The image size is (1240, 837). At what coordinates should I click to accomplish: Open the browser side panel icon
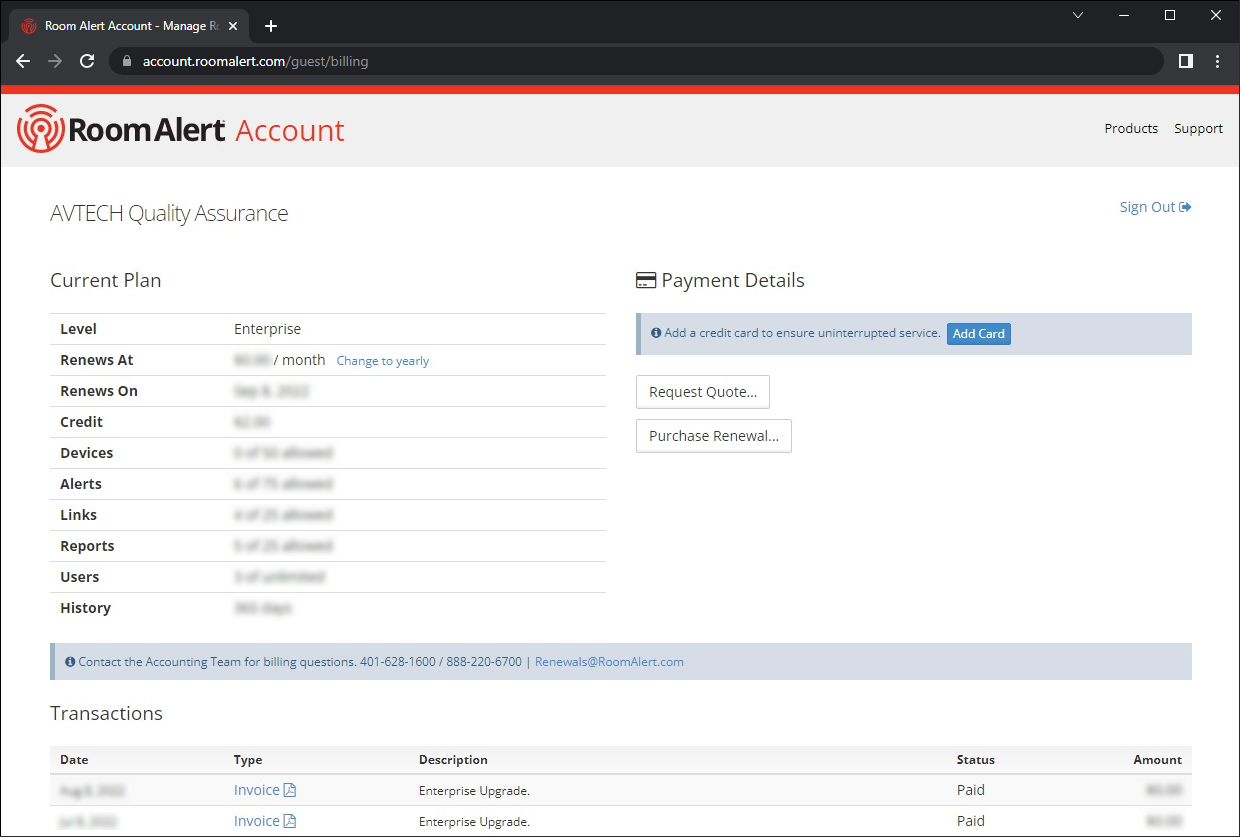point(1185,61)
